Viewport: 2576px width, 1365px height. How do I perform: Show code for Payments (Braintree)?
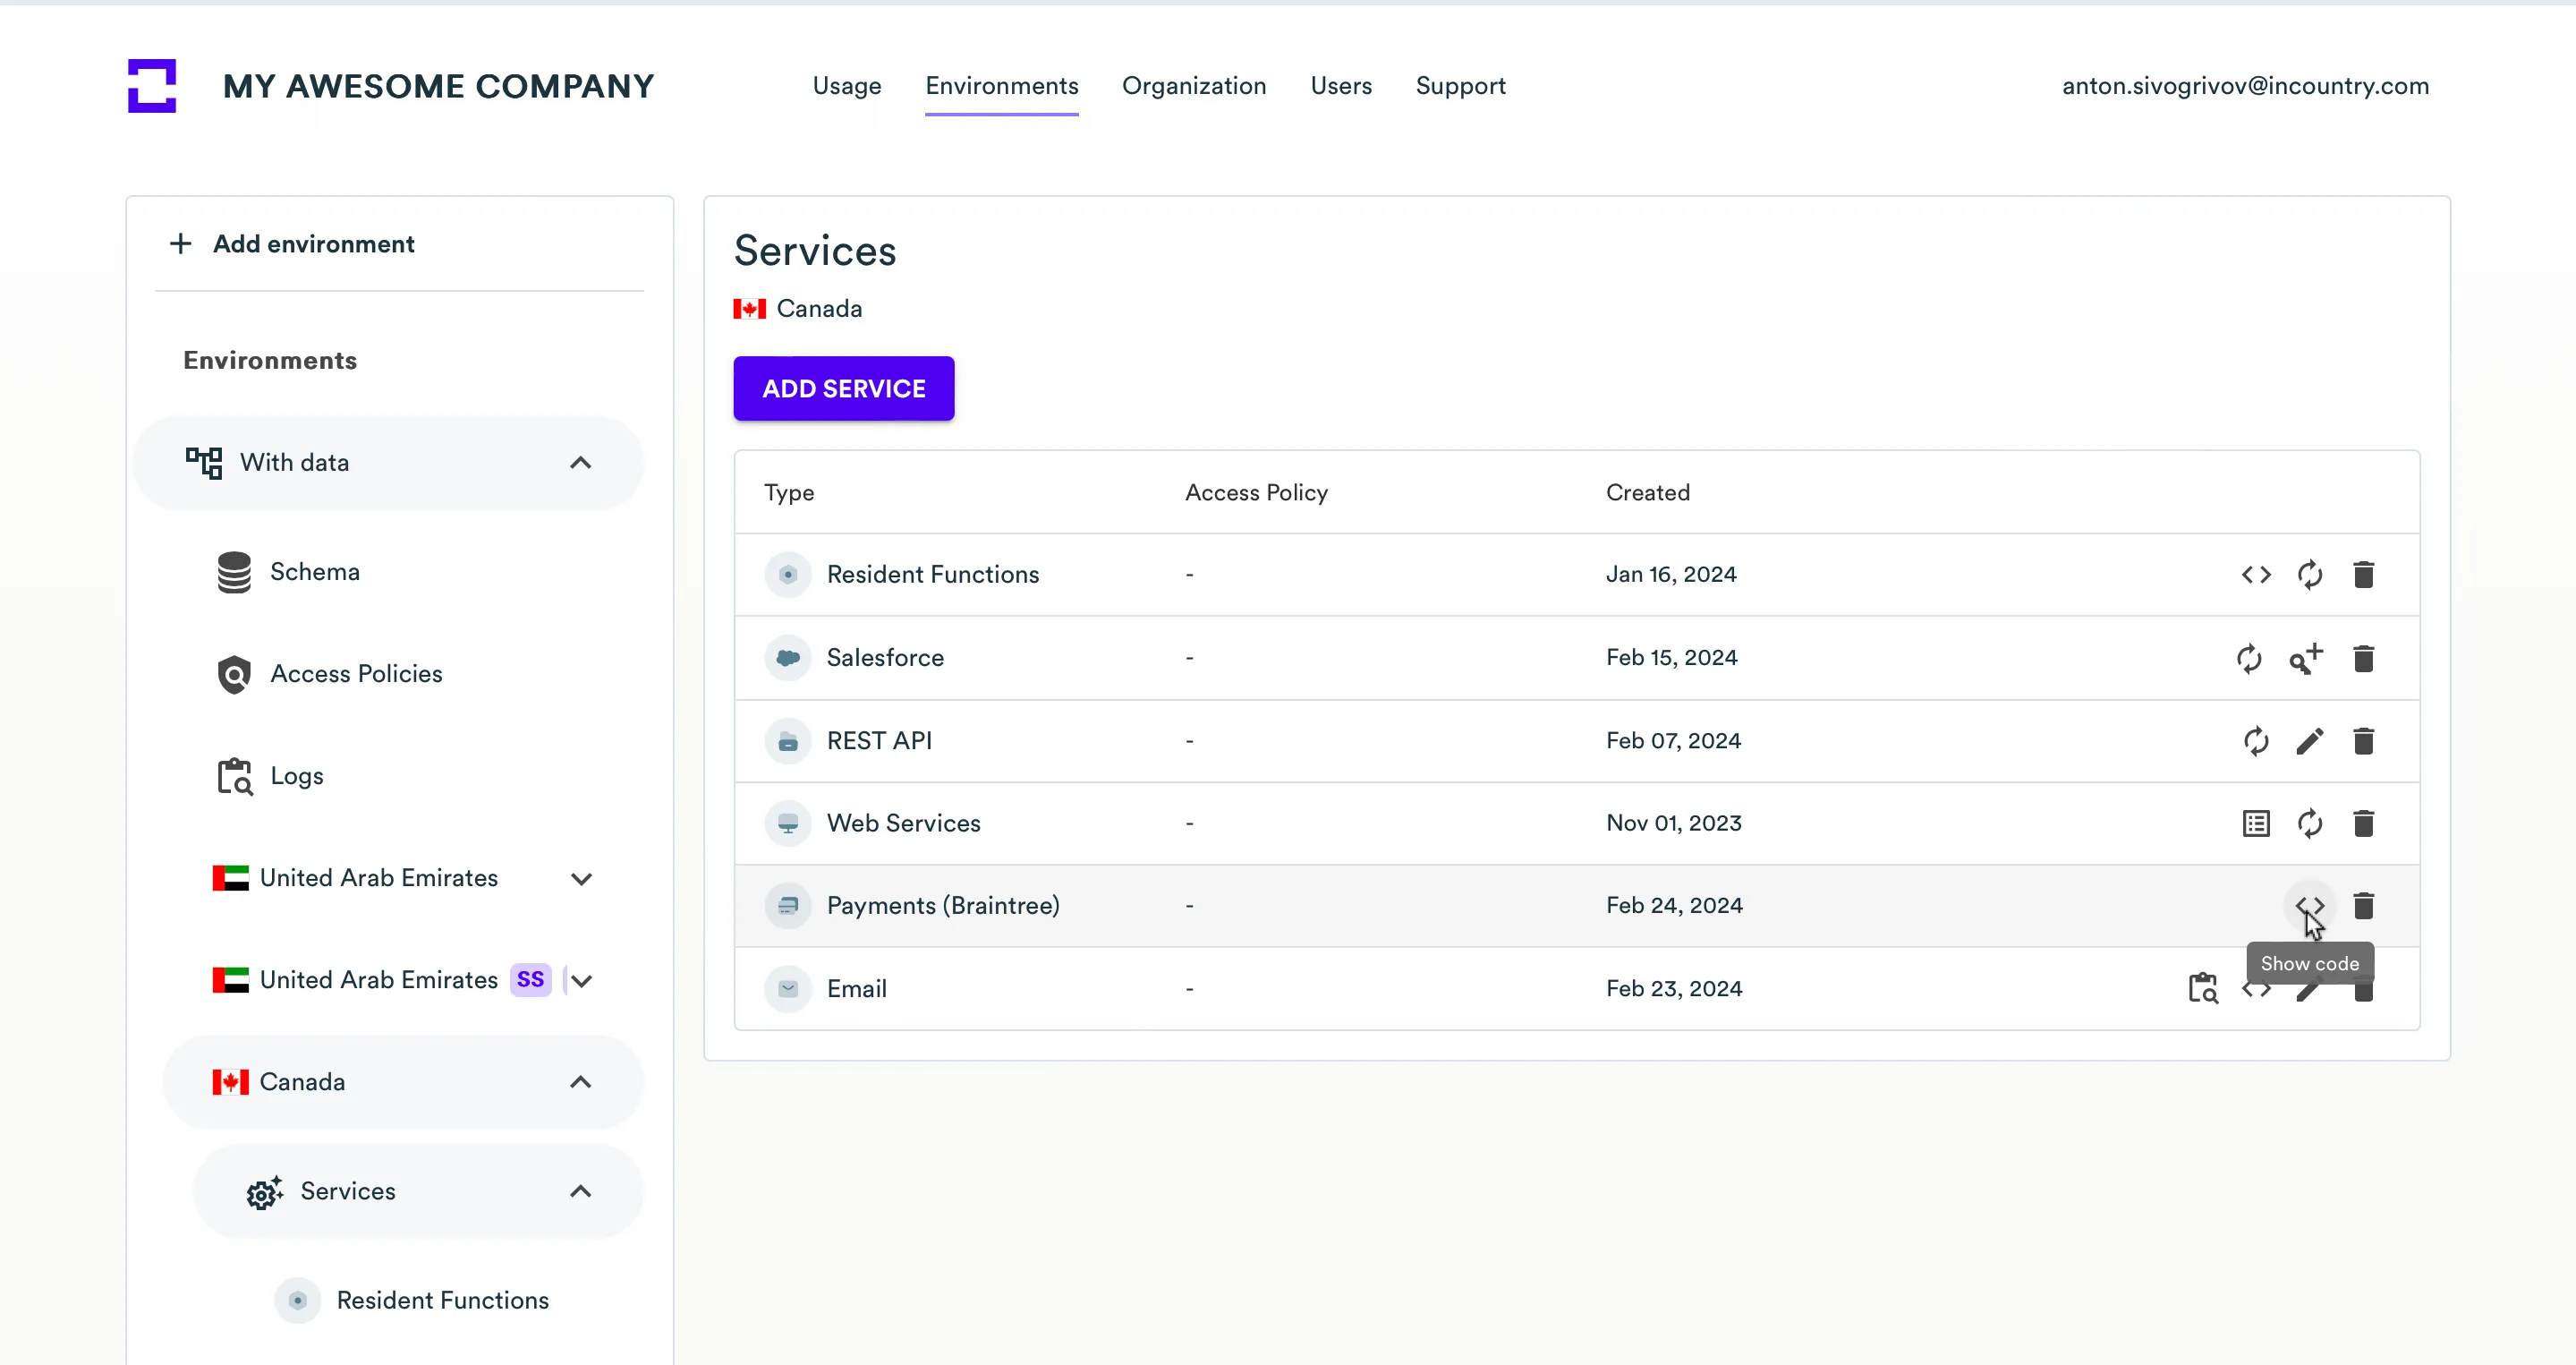pyautogui.click(x=2309, y=906)
